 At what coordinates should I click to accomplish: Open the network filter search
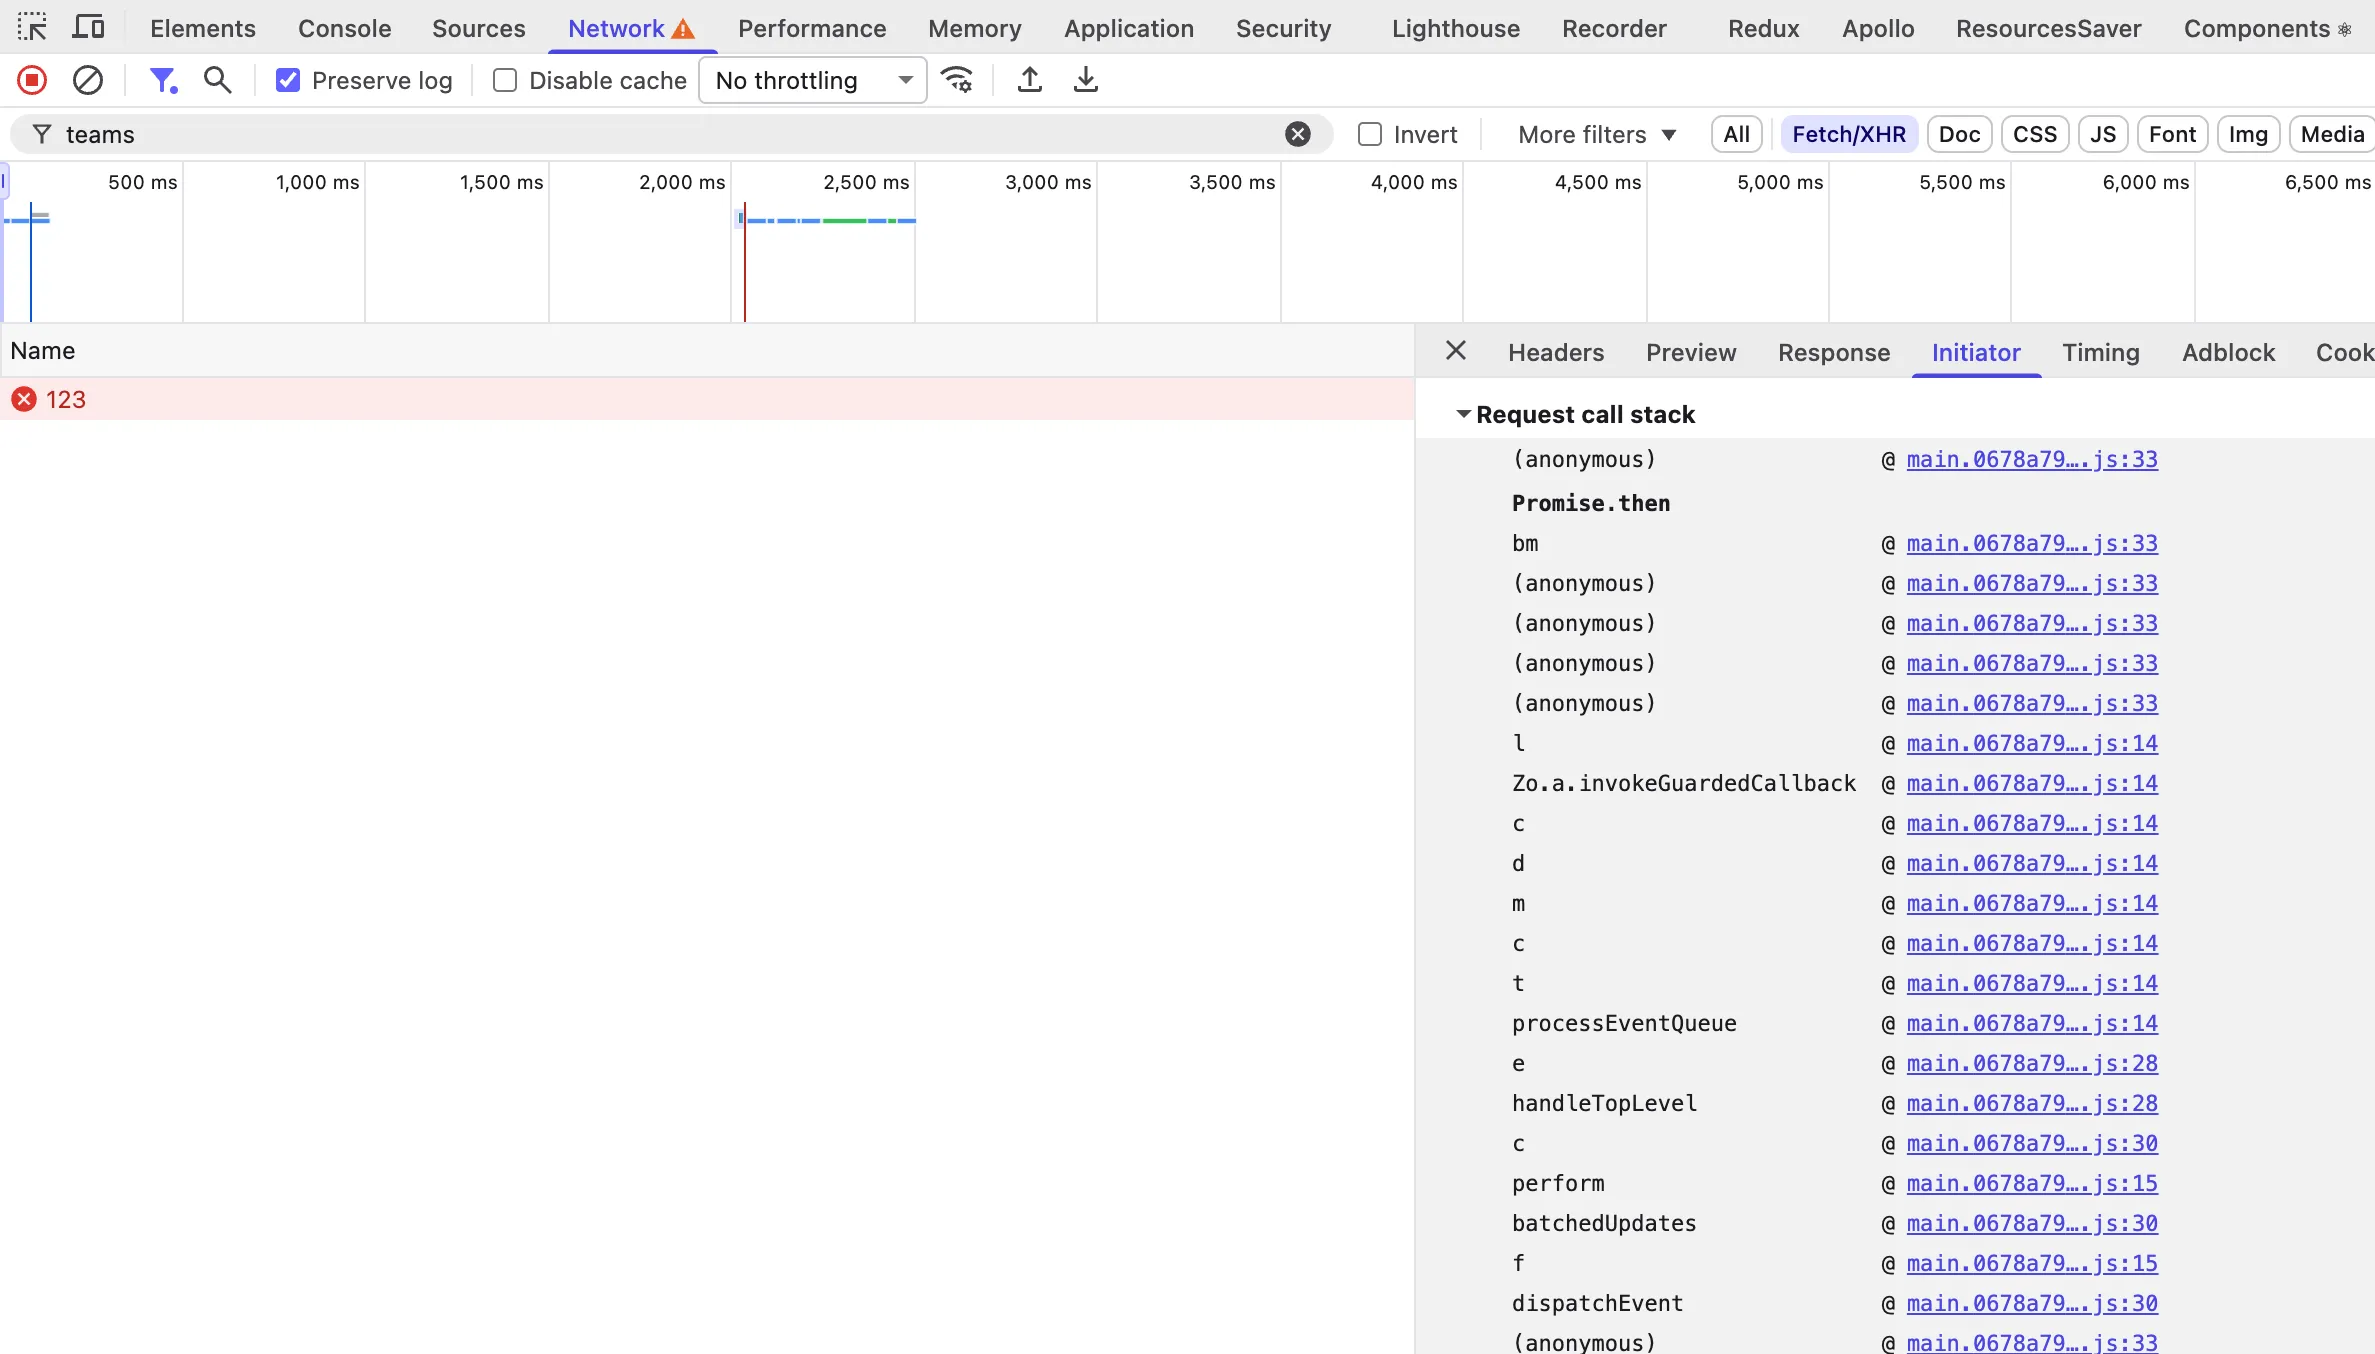click(x=218, y=80)
